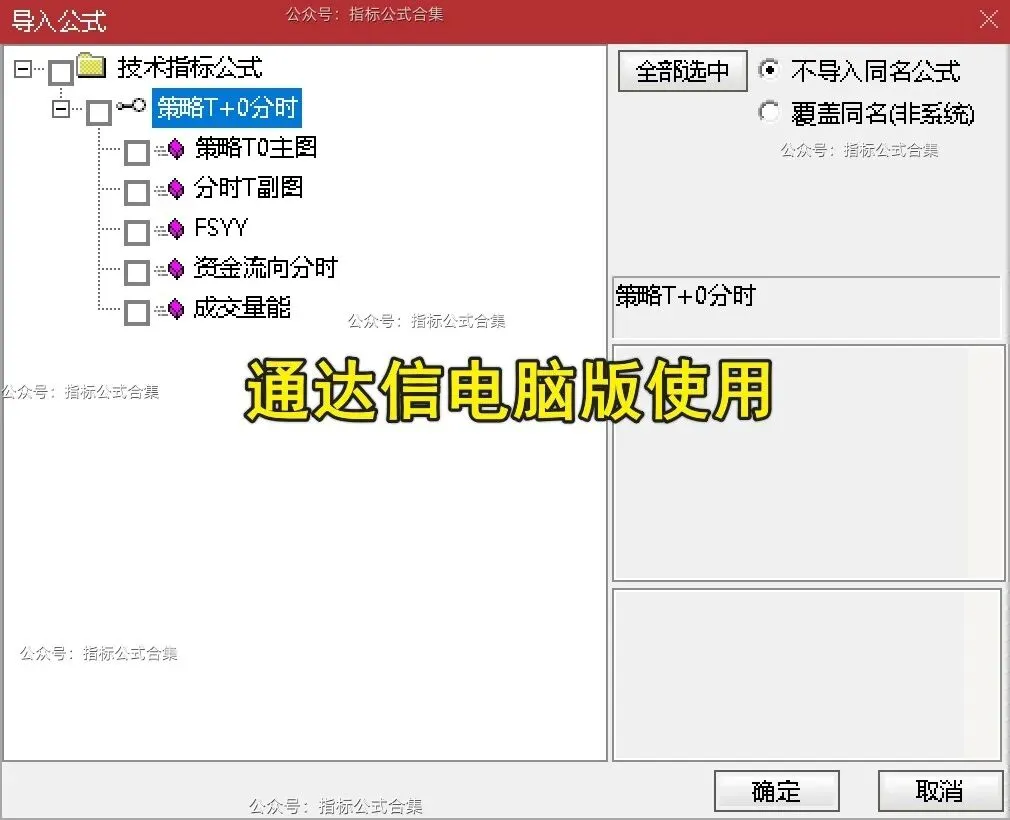Viewport: 1010px width, 820px height.
Task: Tick the 策略T0主图 checkbox
Action: [x=137, y=153]
